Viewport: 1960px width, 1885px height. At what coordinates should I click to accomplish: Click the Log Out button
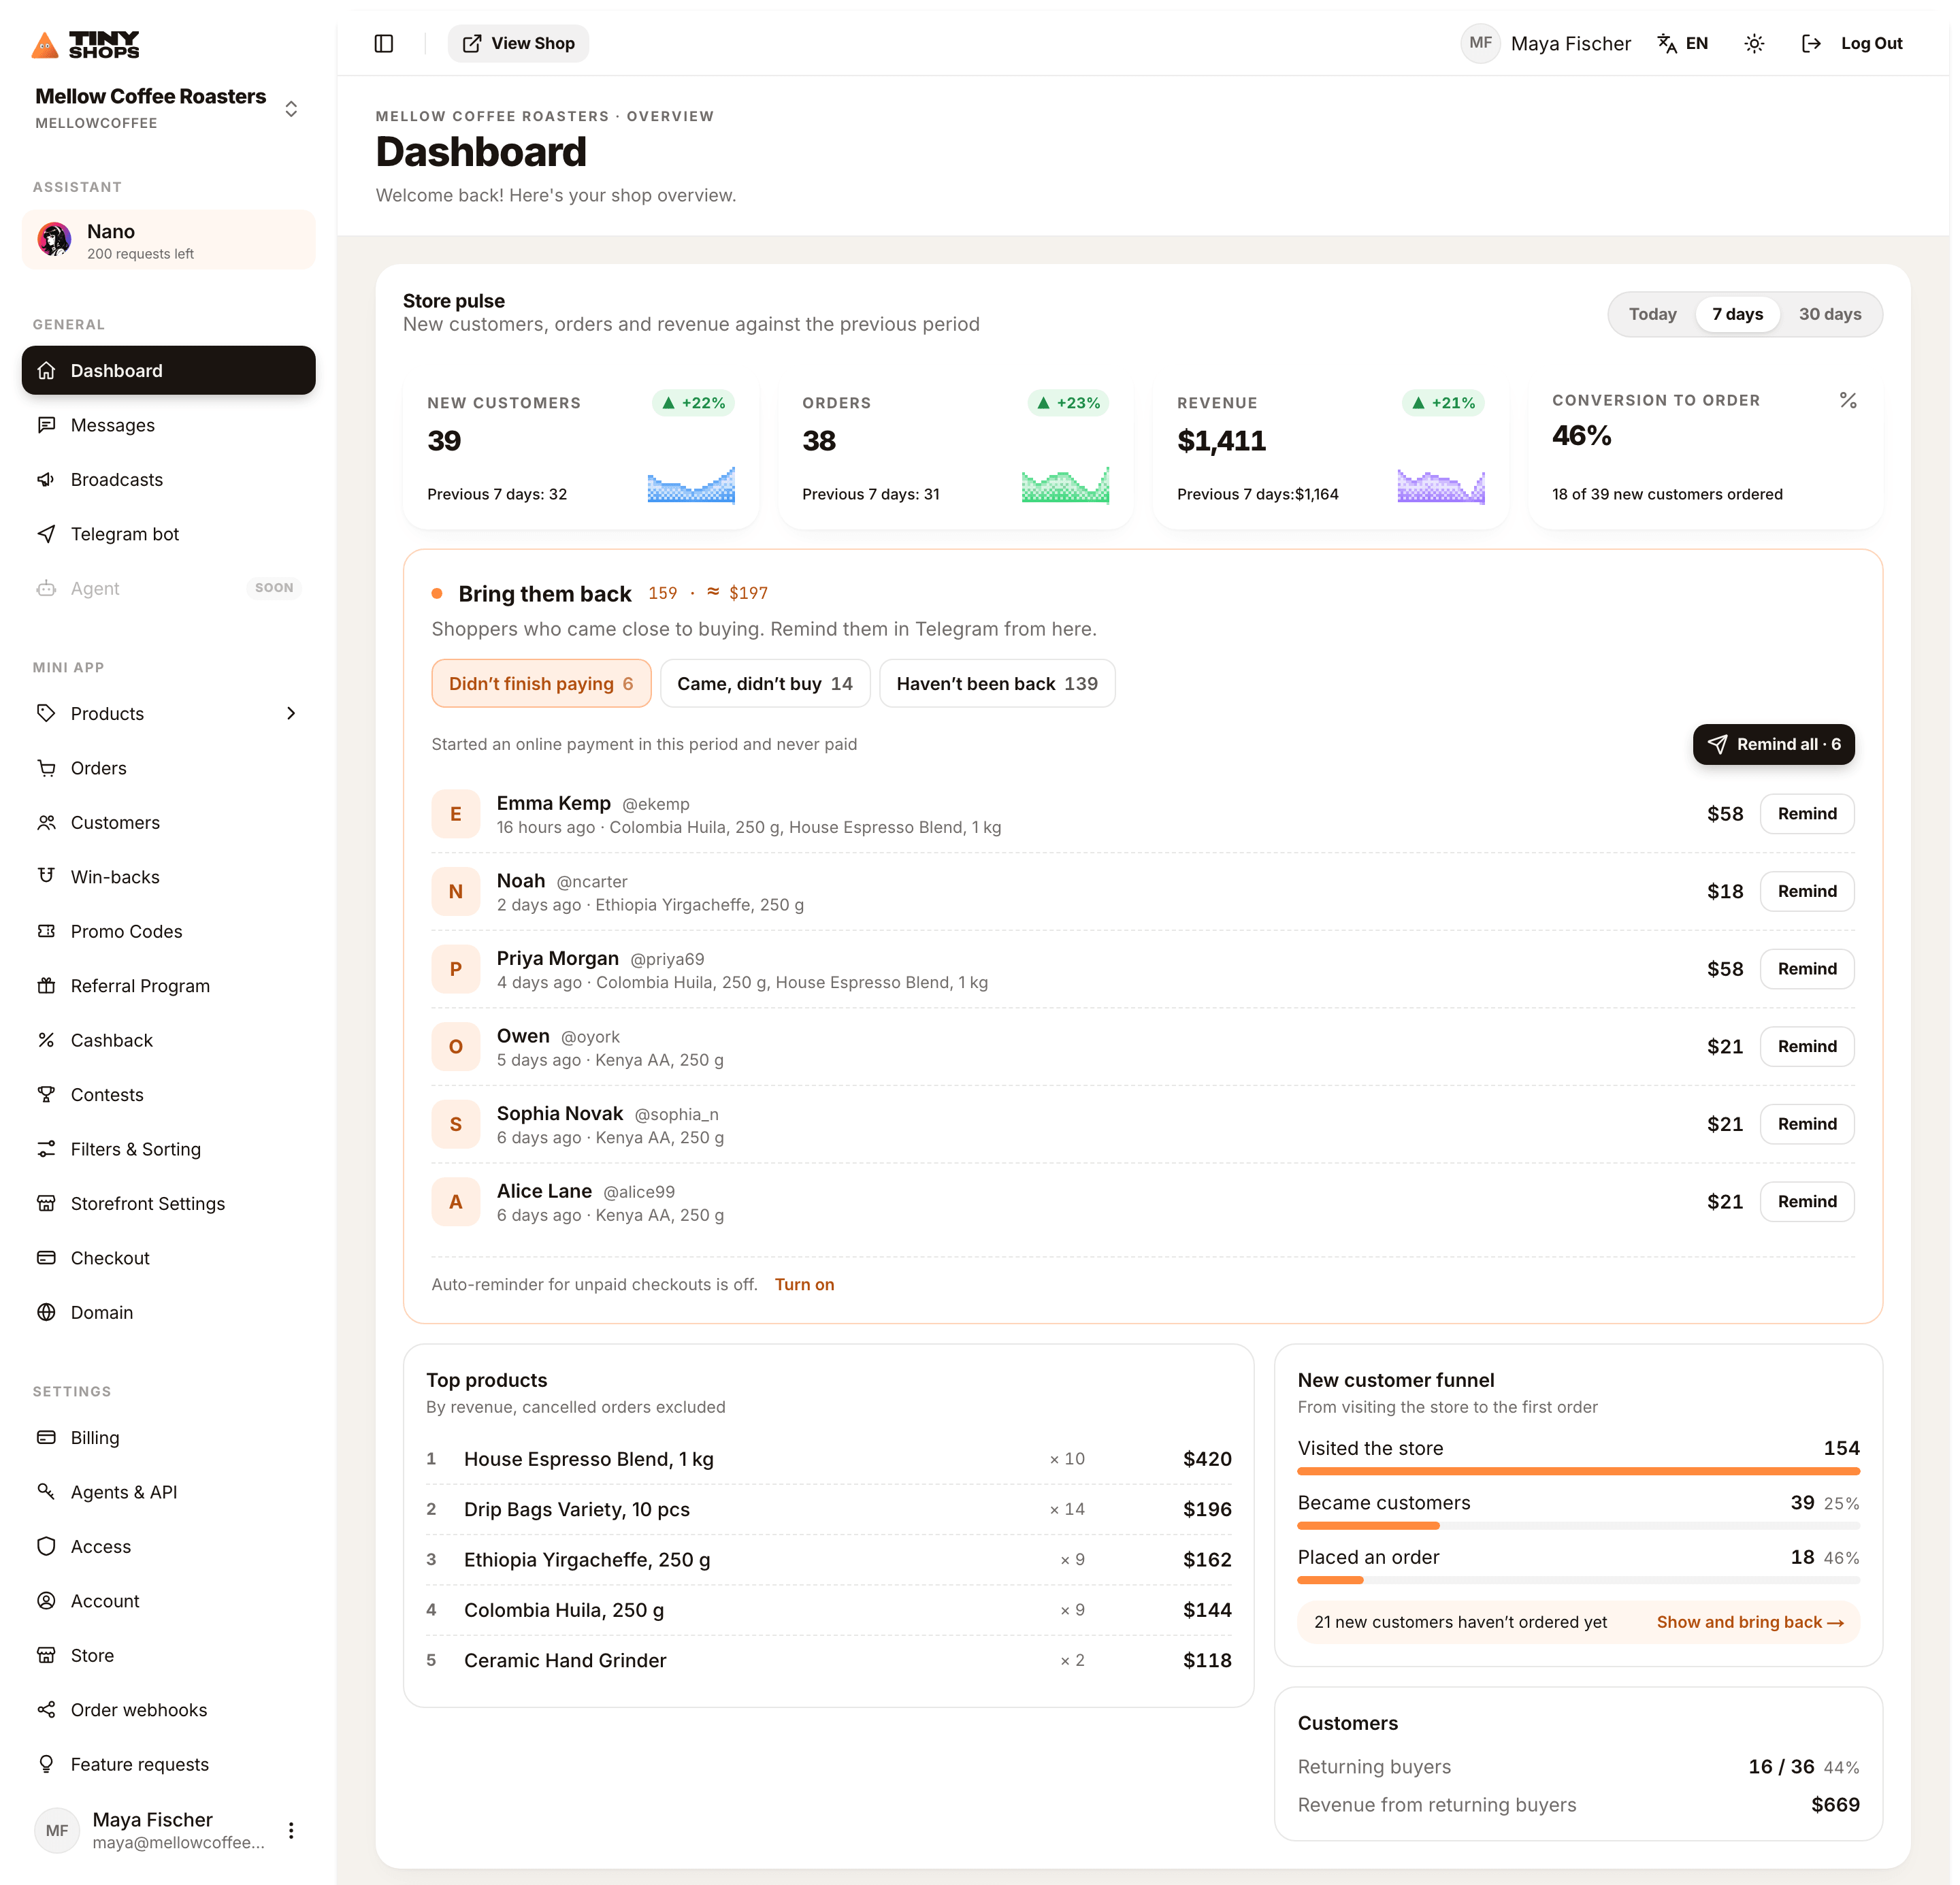coord(1852,43)
